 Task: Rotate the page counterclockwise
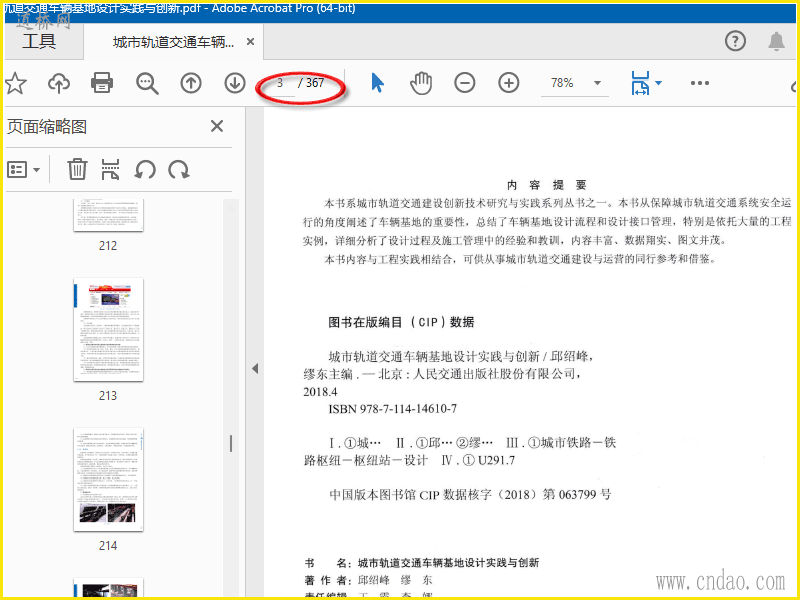pyautogui.click(x=145, y=169)
